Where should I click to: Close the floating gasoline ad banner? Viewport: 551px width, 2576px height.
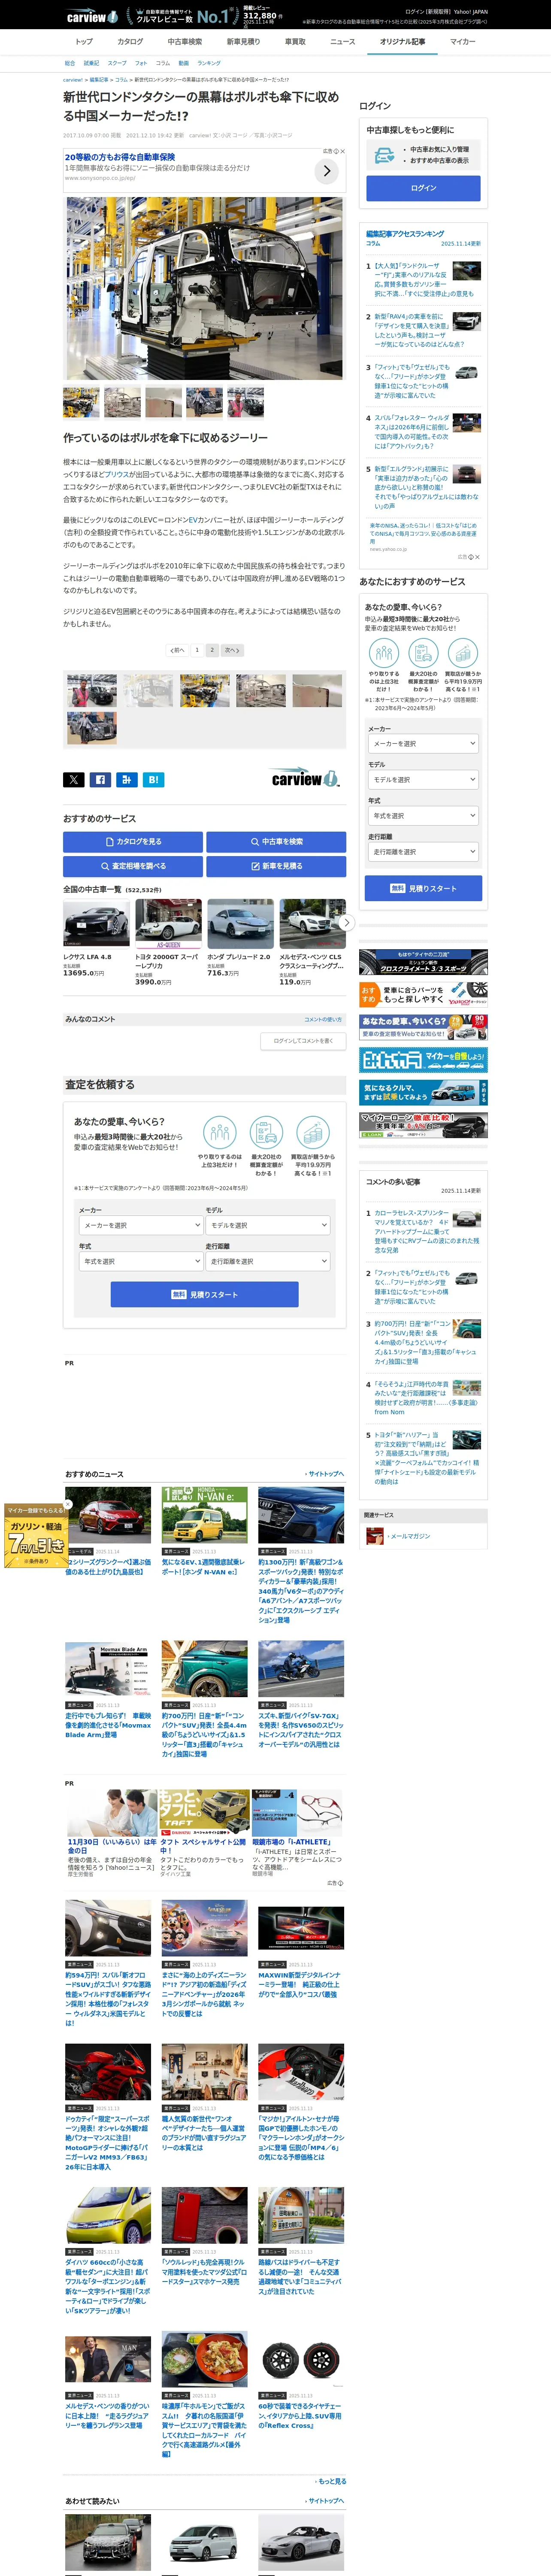coord(68,1503)
